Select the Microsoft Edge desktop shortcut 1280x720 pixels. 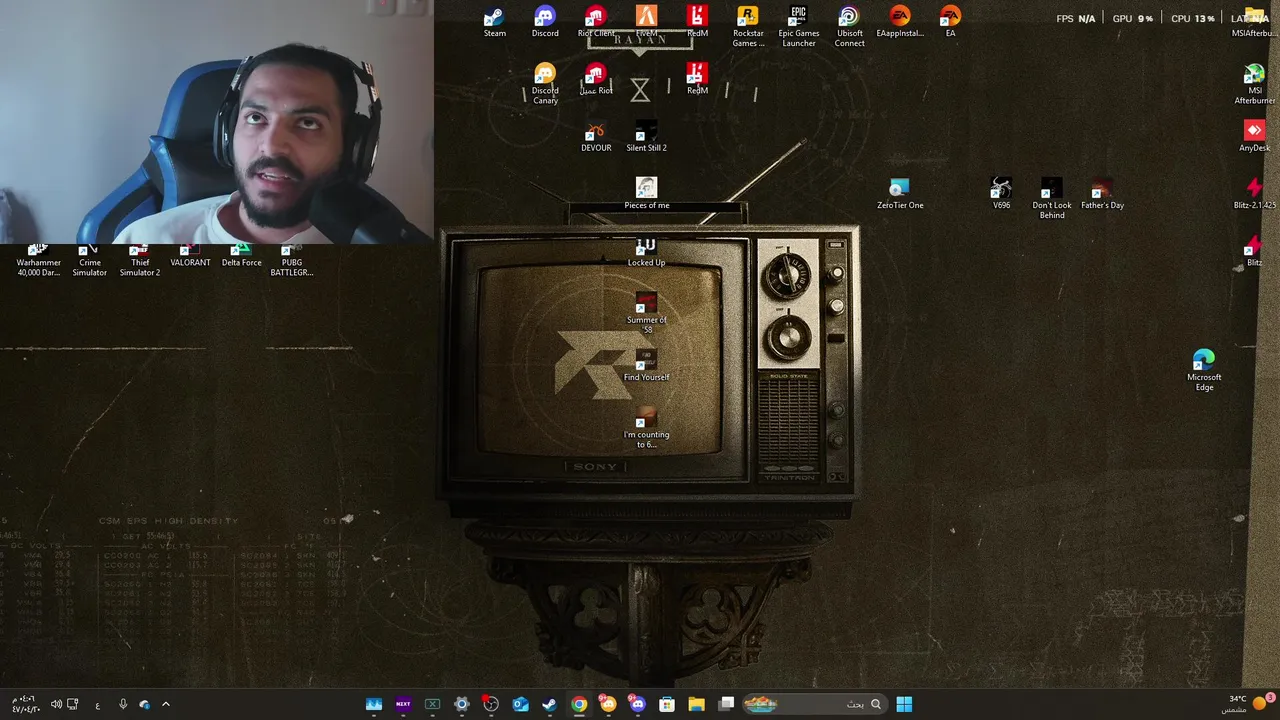click(1204, 370)
